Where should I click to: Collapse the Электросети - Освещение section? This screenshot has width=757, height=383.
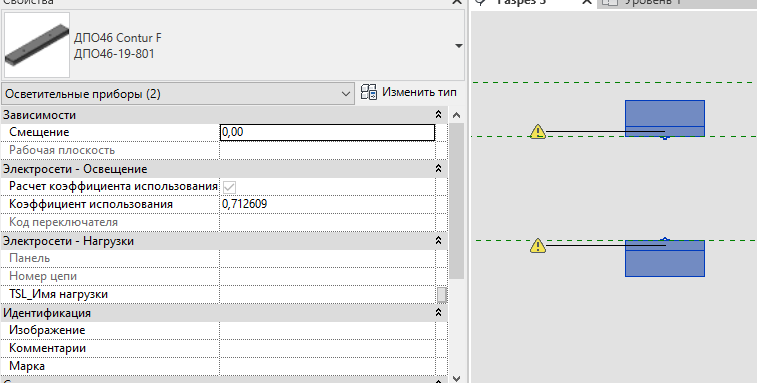click(438, 169)
